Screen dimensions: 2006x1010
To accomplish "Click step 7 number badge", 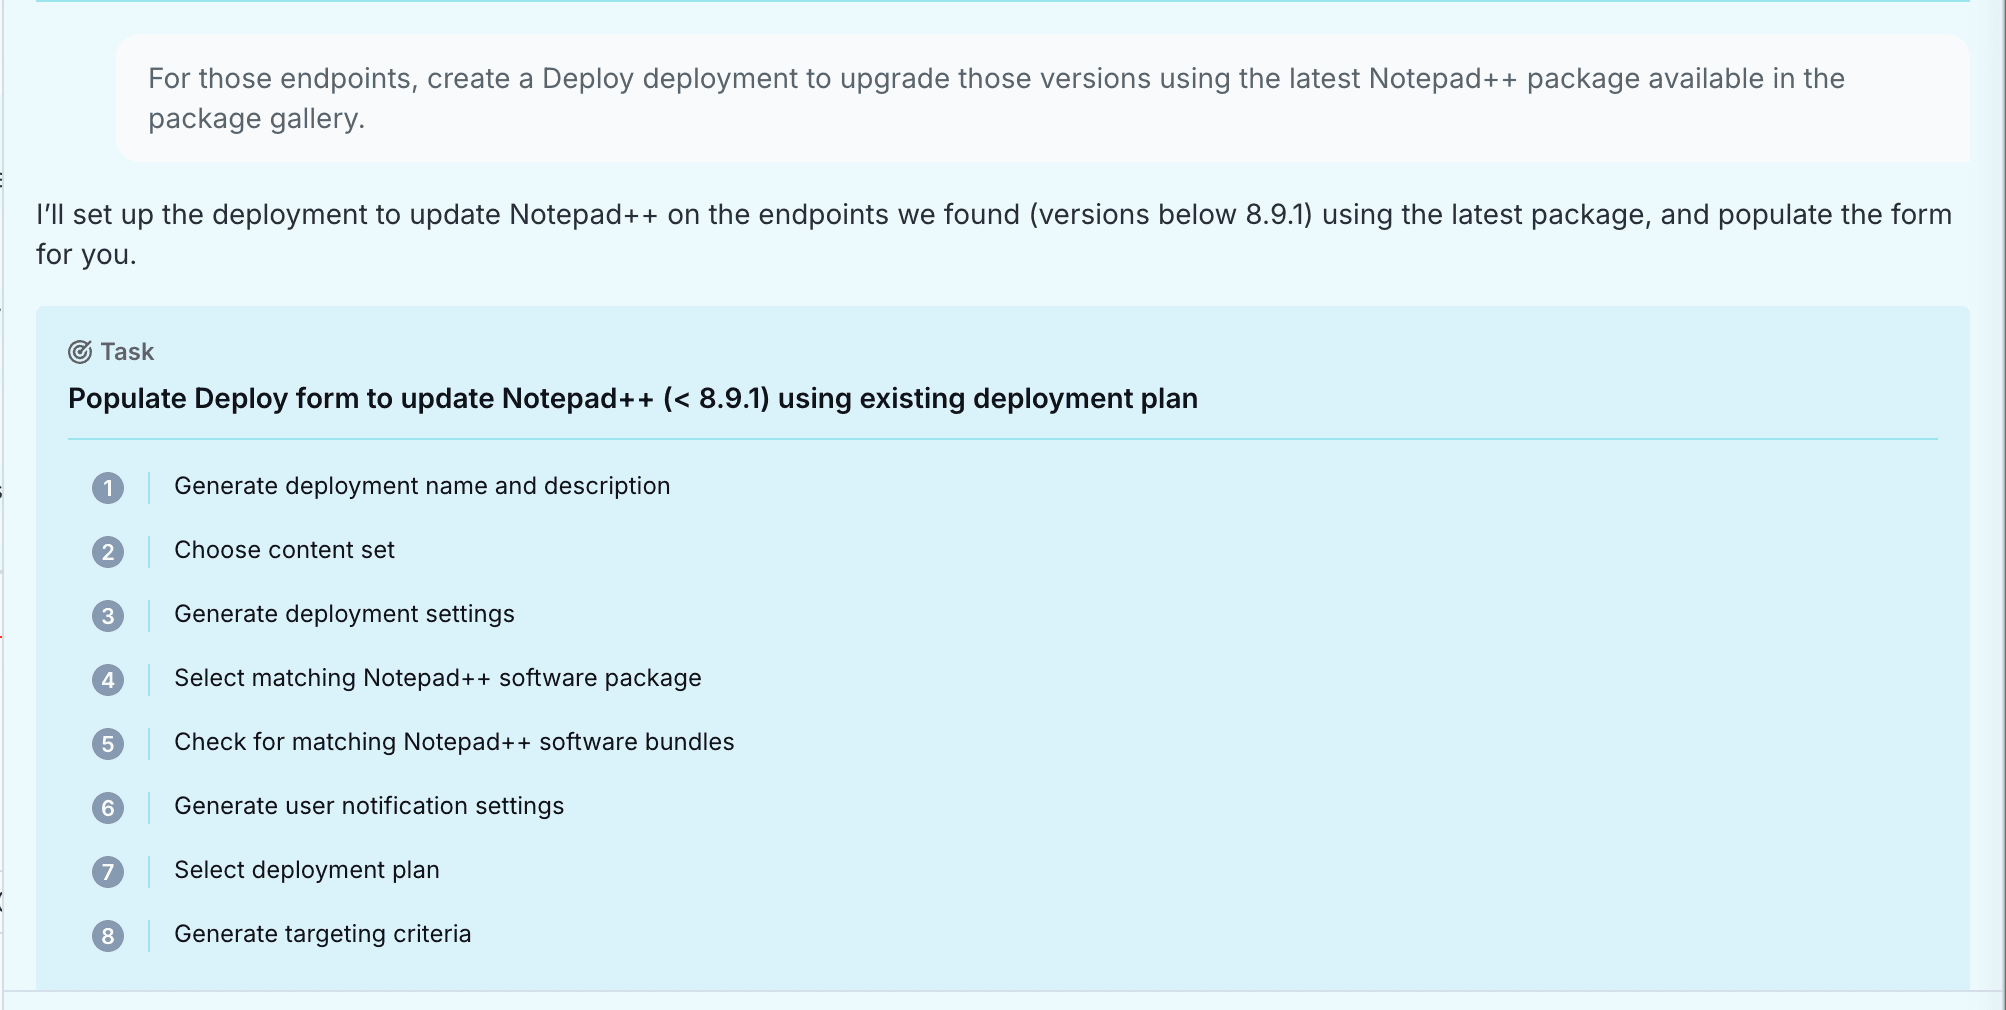I will 108,872.
